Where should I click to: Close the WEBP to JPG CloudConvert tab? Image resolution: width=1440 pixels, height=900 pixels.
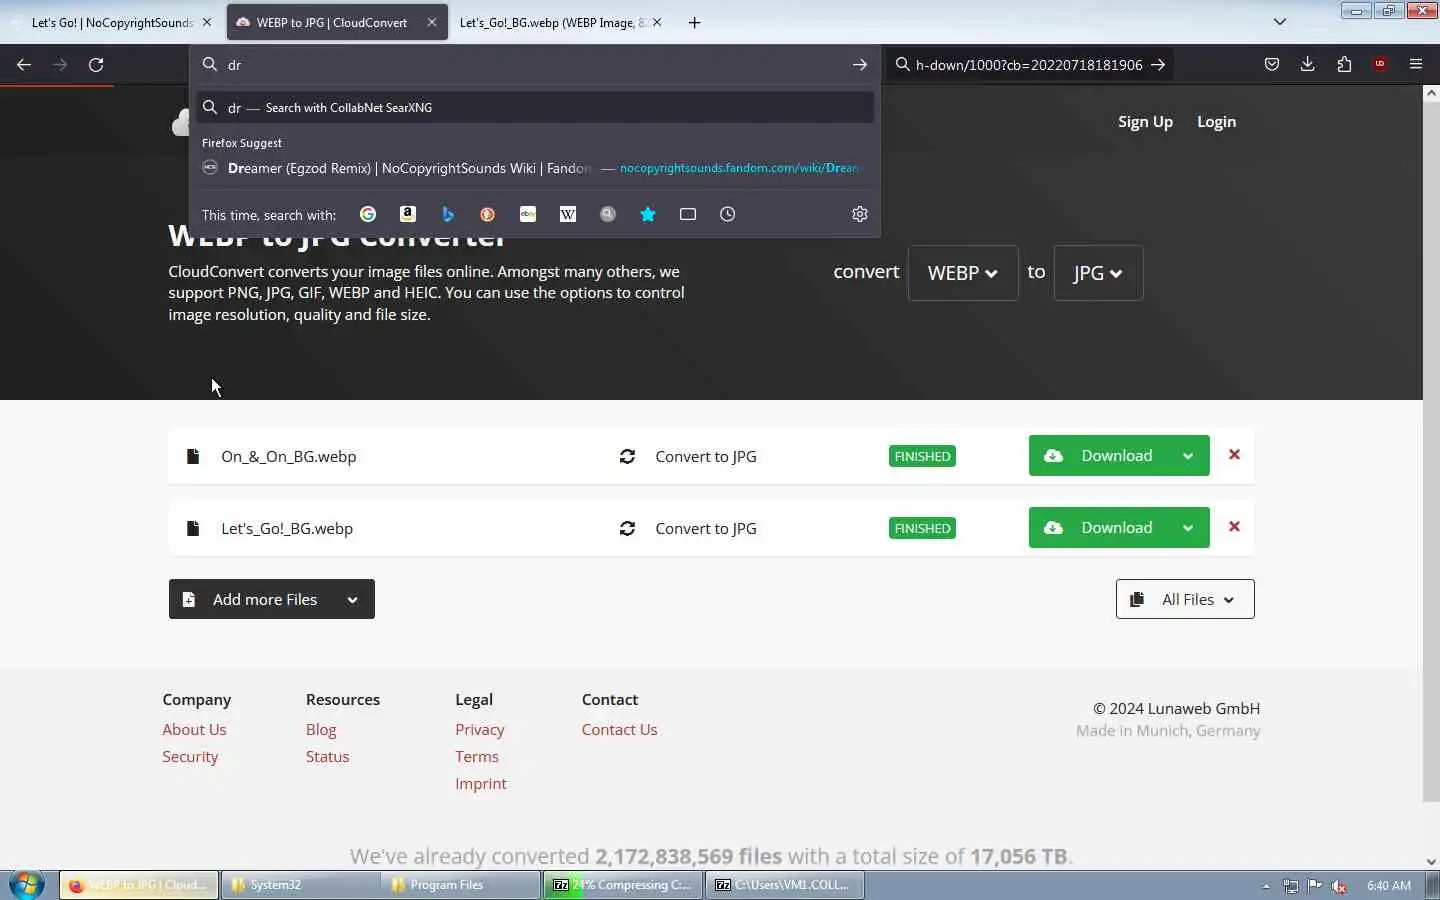431,22
